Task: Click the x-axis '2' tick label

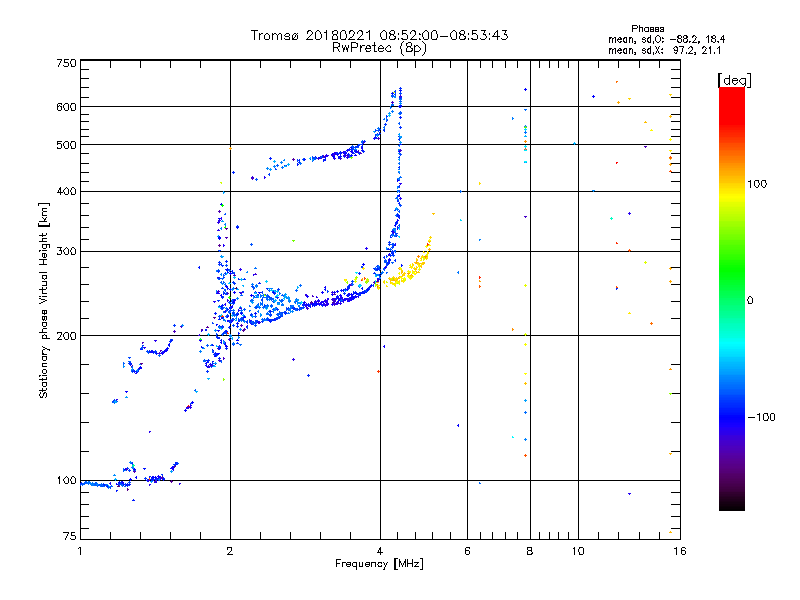Action: coord(230,551)
